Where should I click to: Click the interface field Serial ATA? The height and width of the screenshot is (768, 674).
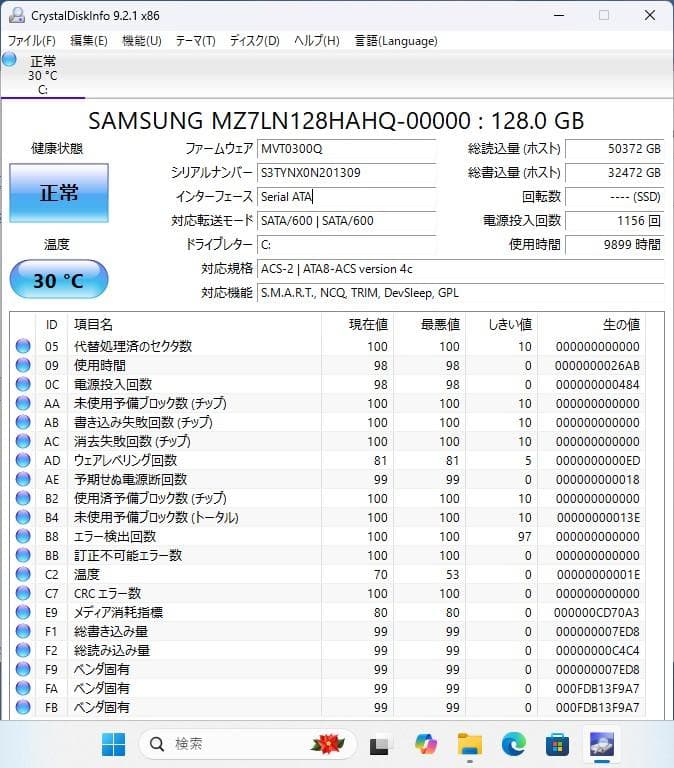346,197
